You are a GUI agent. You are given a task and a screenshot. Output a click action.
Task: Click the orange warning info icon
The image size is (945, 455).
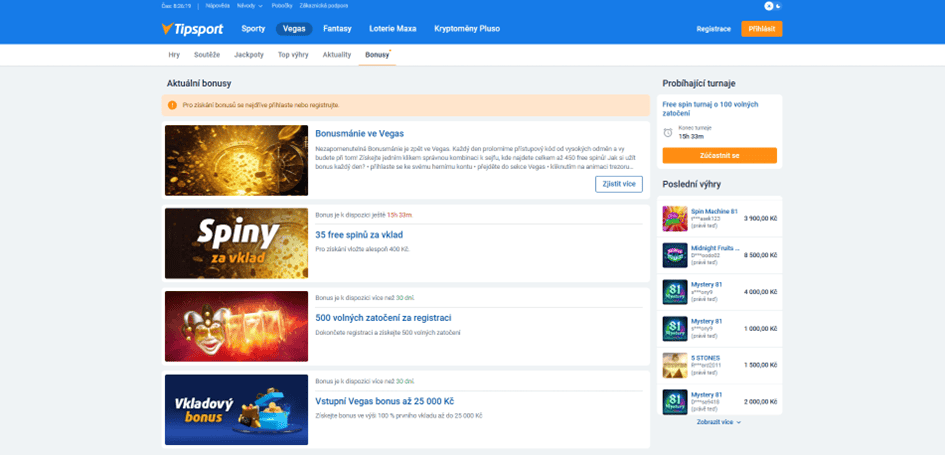172,105
